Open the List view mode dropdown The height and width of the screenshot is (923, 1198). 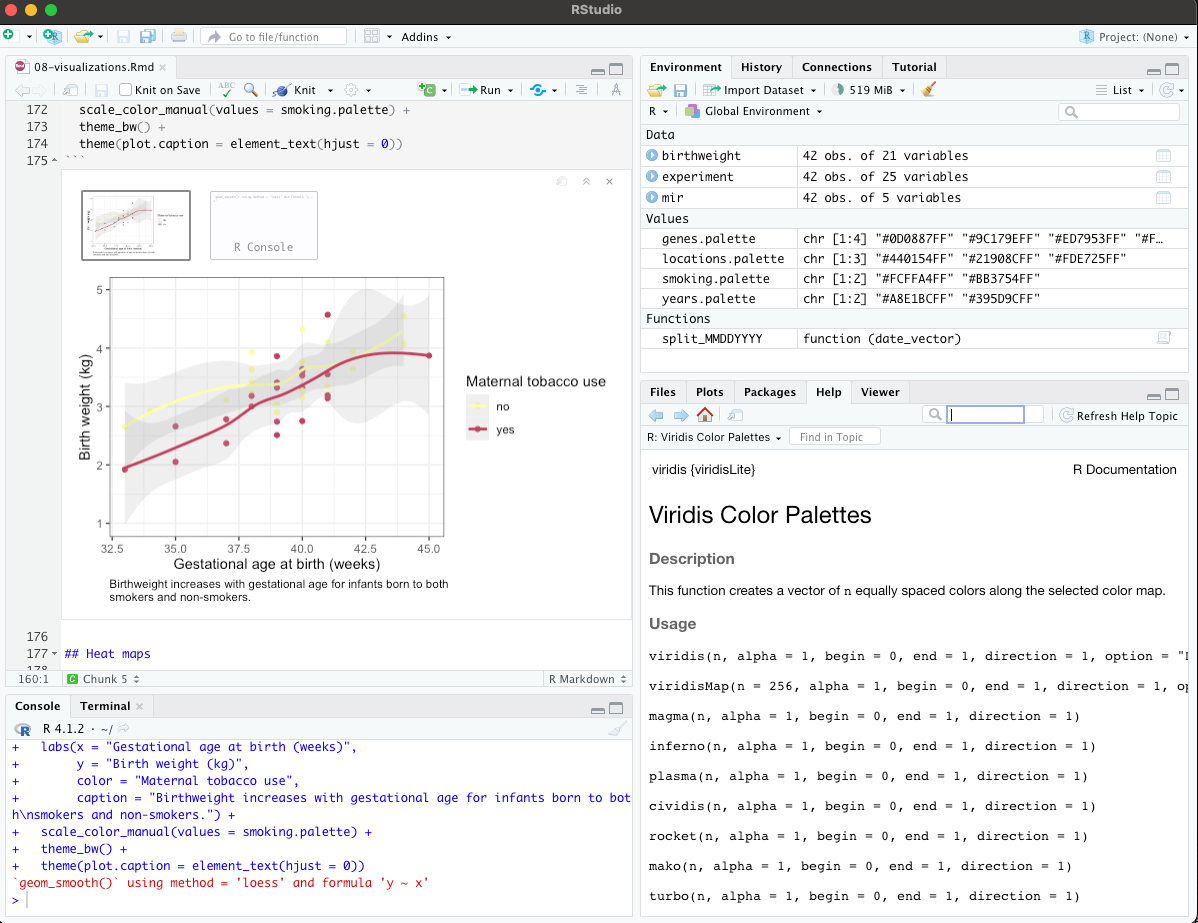[x=1120, y=89]
